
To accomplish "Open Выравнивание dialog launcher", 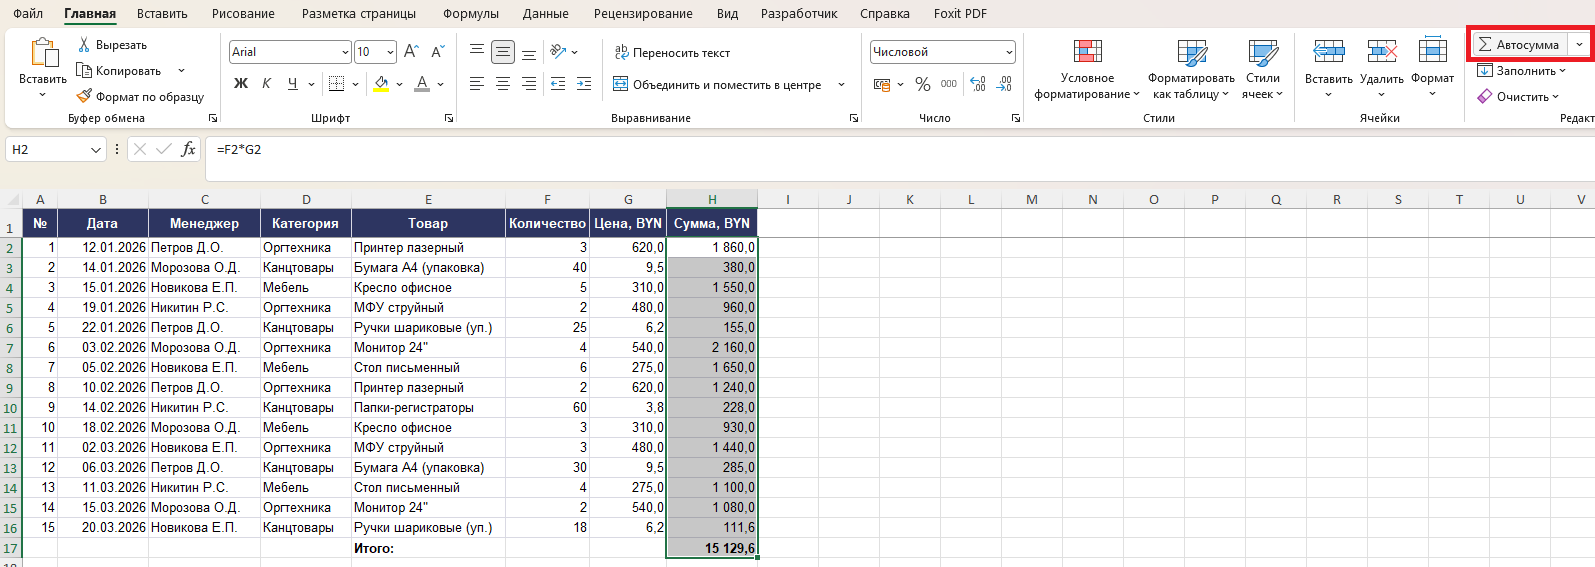I will 854,118.
